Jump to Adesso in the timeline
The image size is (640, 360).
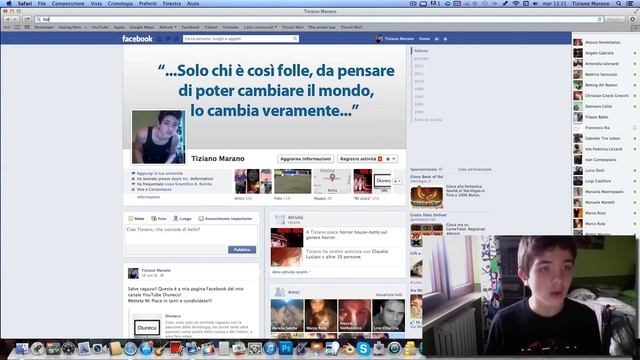(x=421, y=51)
